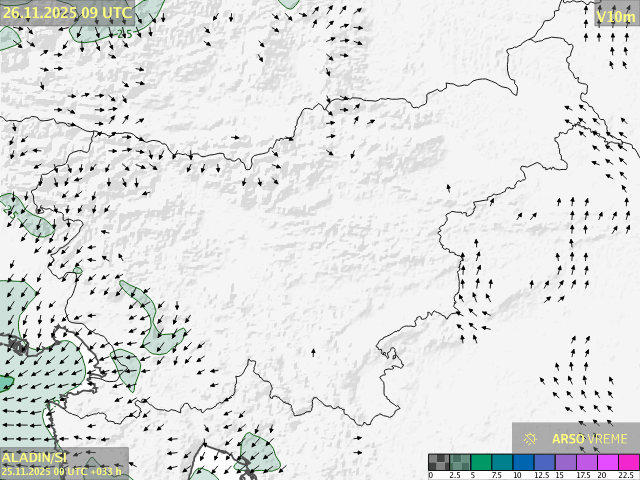Viewport: 640px width, 480px height.
Task: Click the isolated wind arrow in central Slovenia
Action: click(313, 352)
